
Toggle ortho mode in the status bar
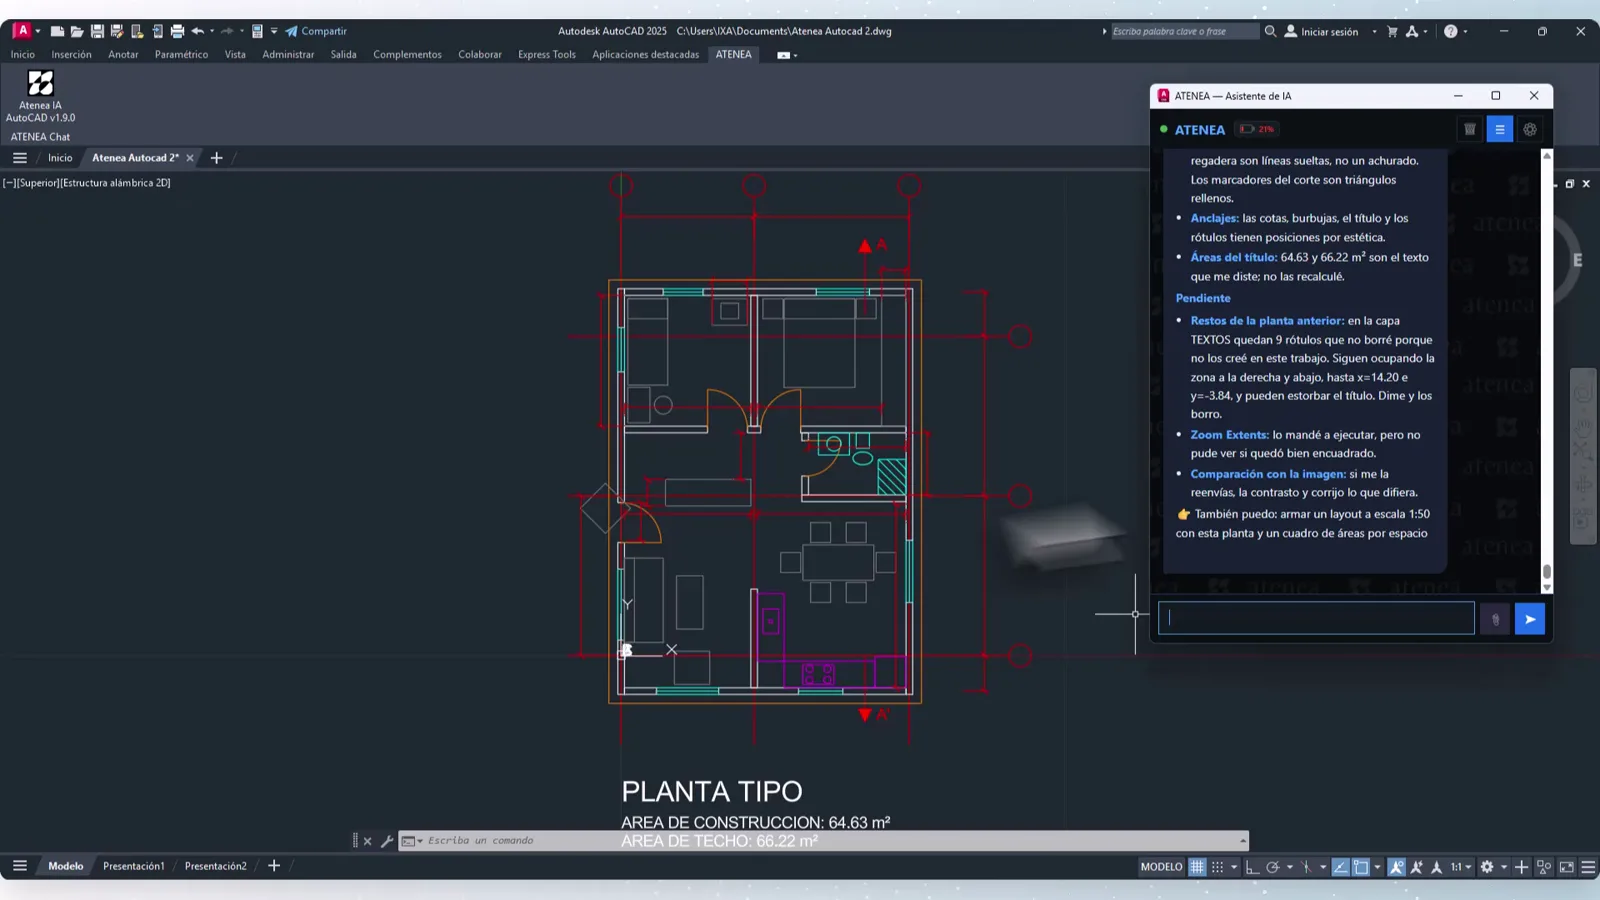click(x=1252, y=867)
